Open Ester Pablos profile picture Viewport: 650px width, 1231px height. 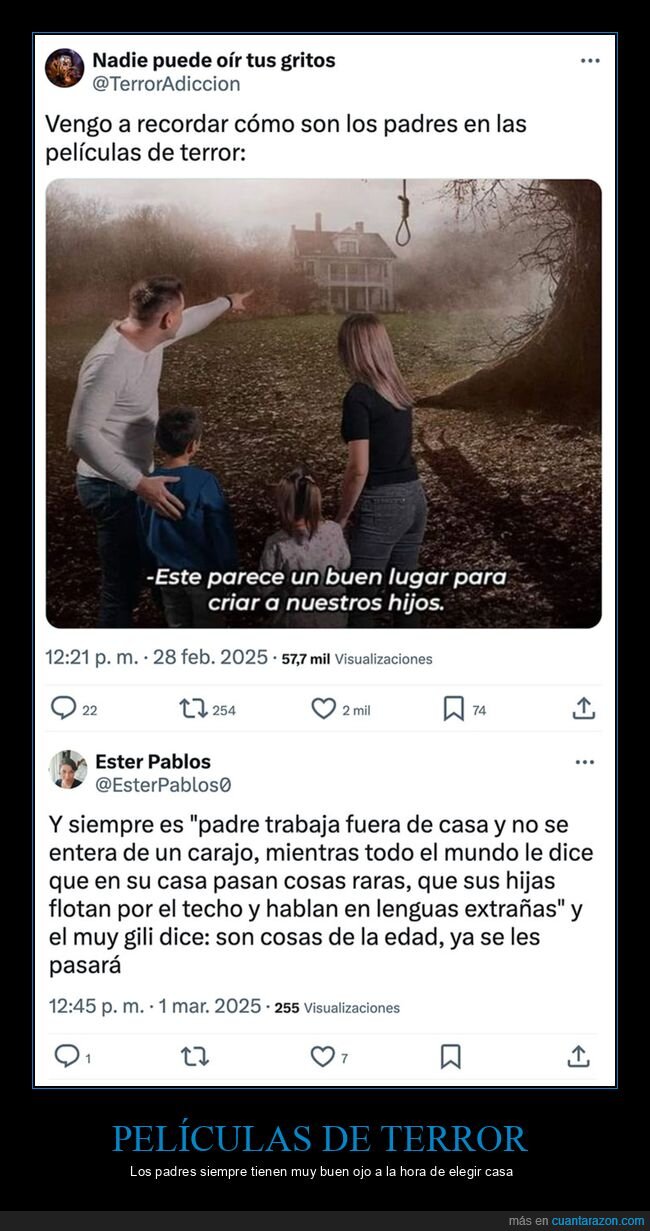point(68,770)
